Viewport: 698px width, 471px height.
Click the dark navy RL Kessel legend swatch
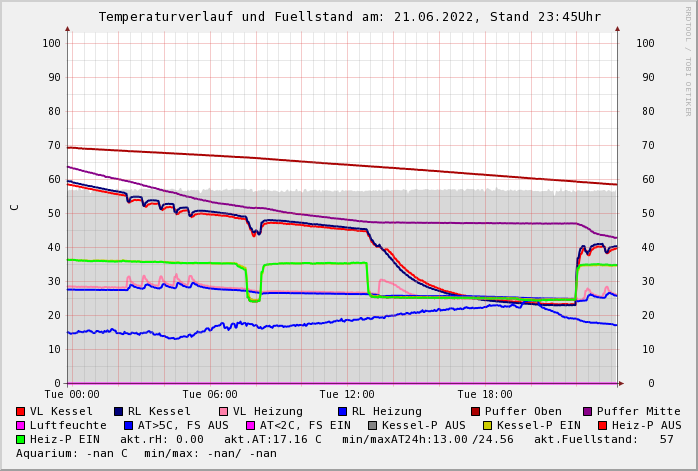pos(118,411)
